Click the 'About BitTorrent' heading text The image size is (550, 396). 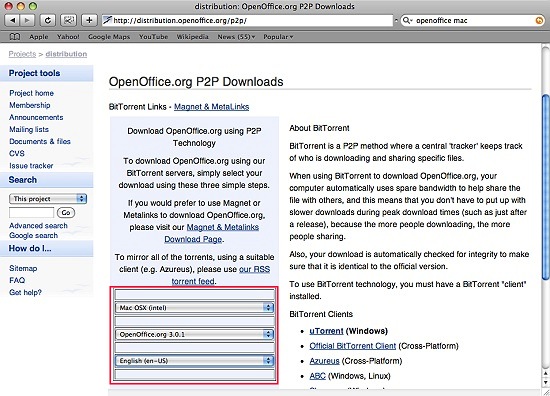(x=319, y=128)
